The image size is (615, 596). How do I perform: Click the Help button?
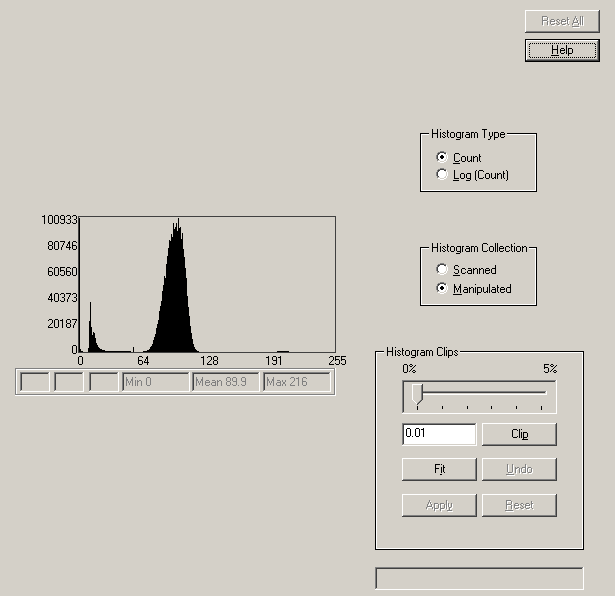(x=561, y=50)
